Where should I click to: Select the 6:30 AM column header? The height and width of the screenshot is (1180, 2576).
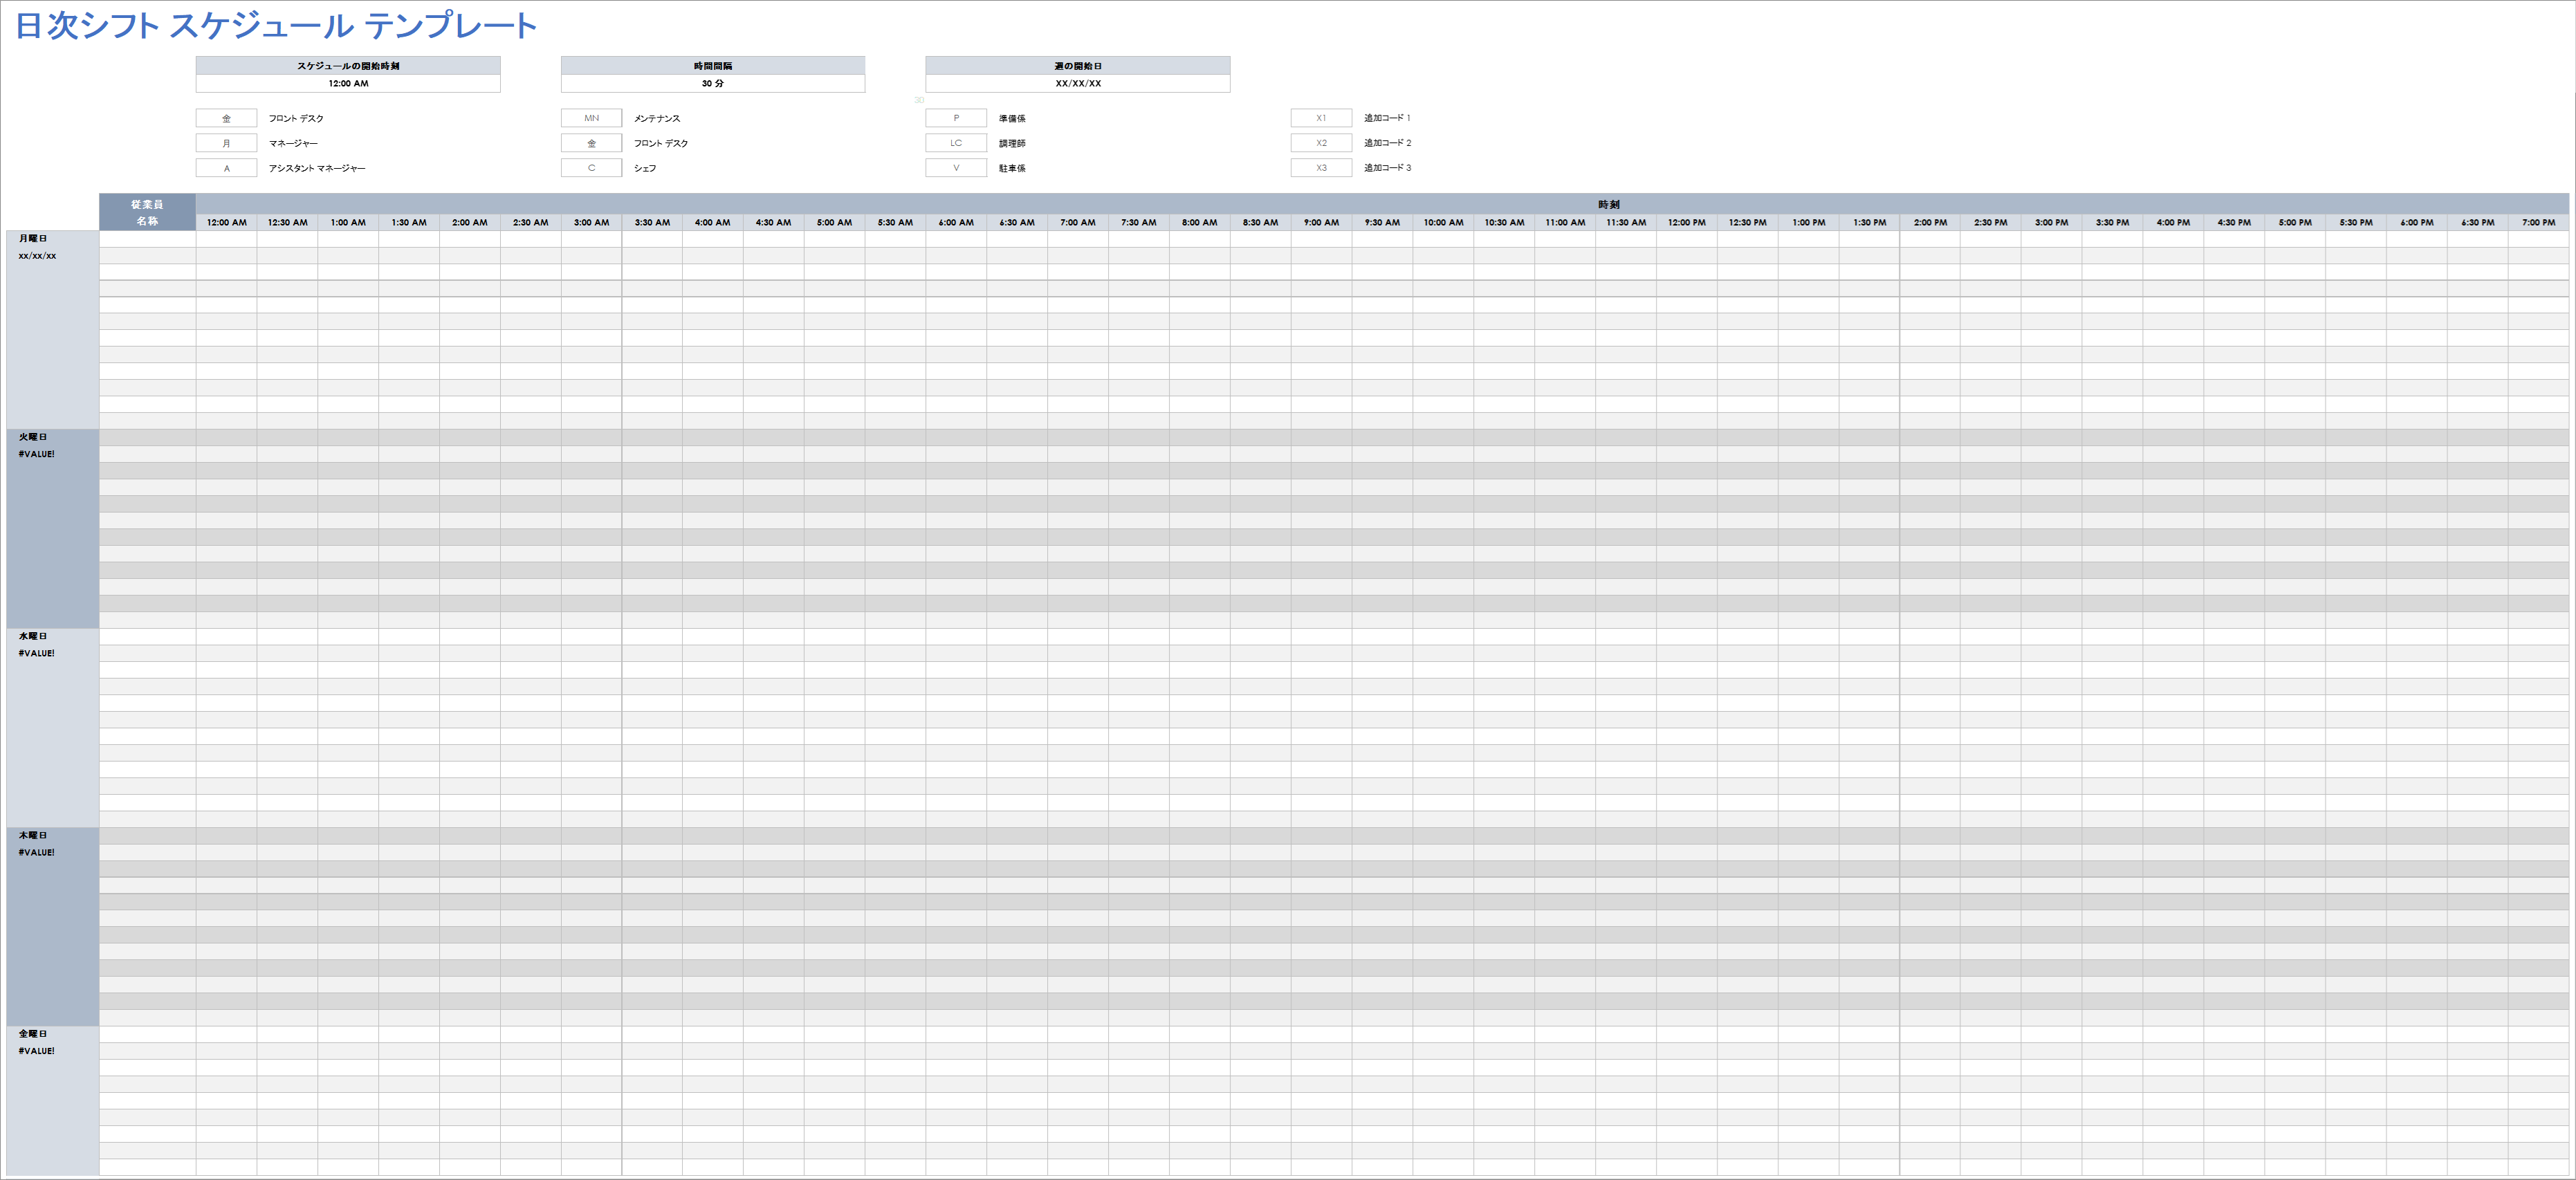coord(1017,222)
